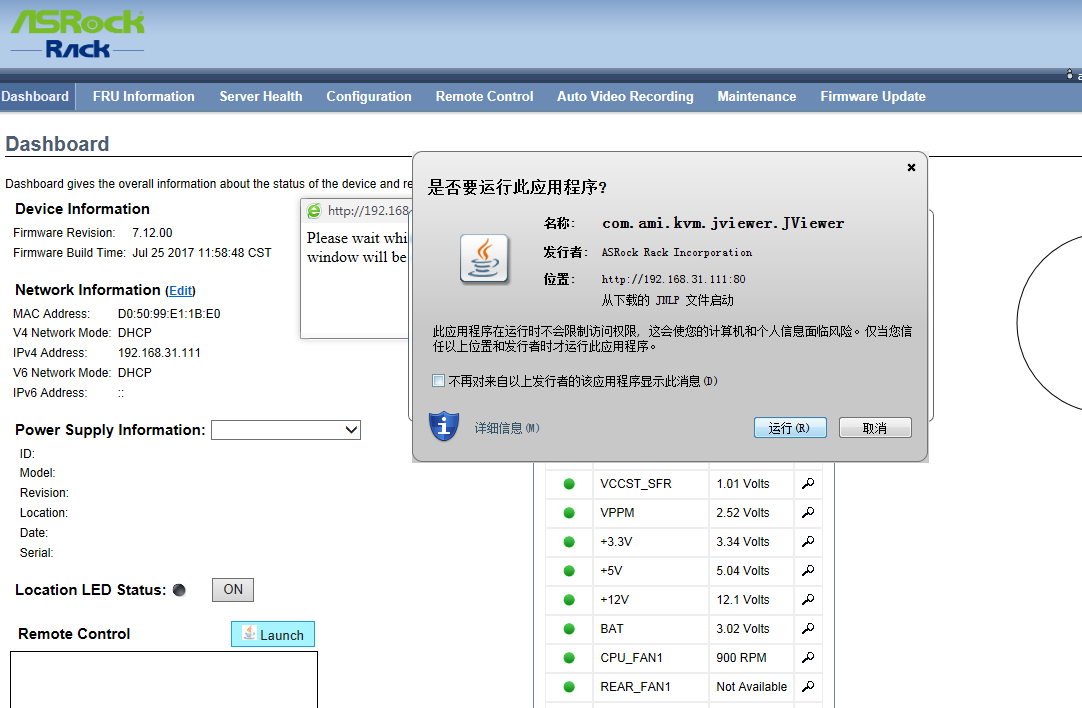Open the Auto Video Recording menu

625,97
